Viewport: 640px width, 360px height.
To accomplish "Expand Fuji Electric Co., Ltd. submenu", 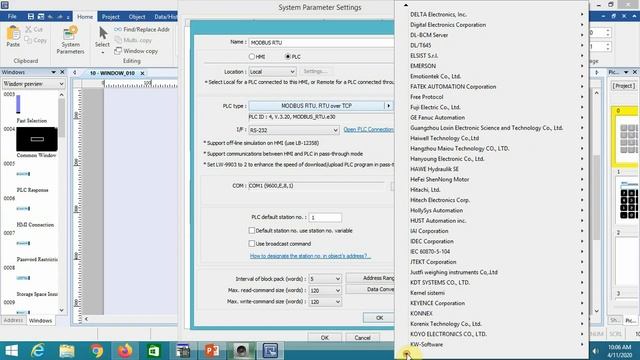I will (491, 107).
